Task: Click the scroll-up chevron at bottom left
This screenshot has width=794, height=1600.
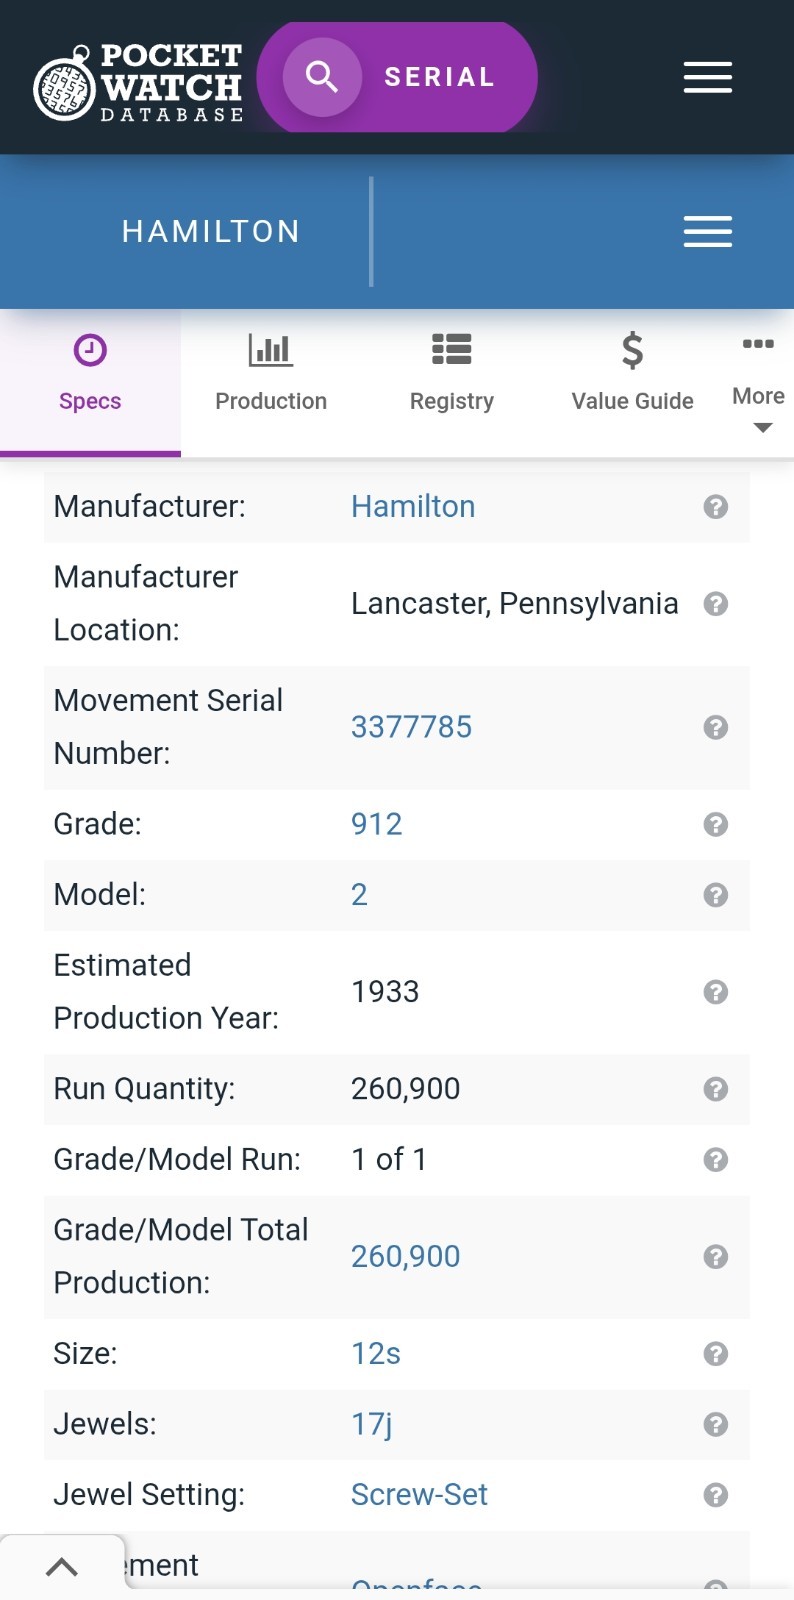Action: click(x=62, y=1567)
